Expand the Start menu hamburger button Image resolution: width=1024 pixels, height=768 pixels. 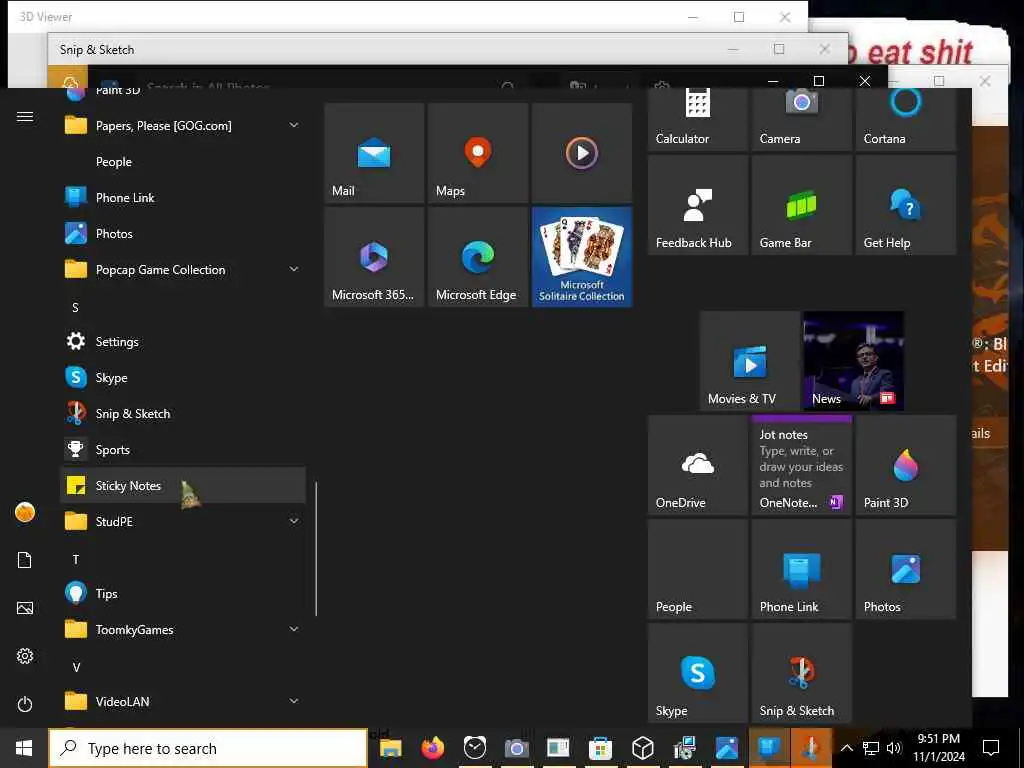pyautogui.click(x=25, y=116)
